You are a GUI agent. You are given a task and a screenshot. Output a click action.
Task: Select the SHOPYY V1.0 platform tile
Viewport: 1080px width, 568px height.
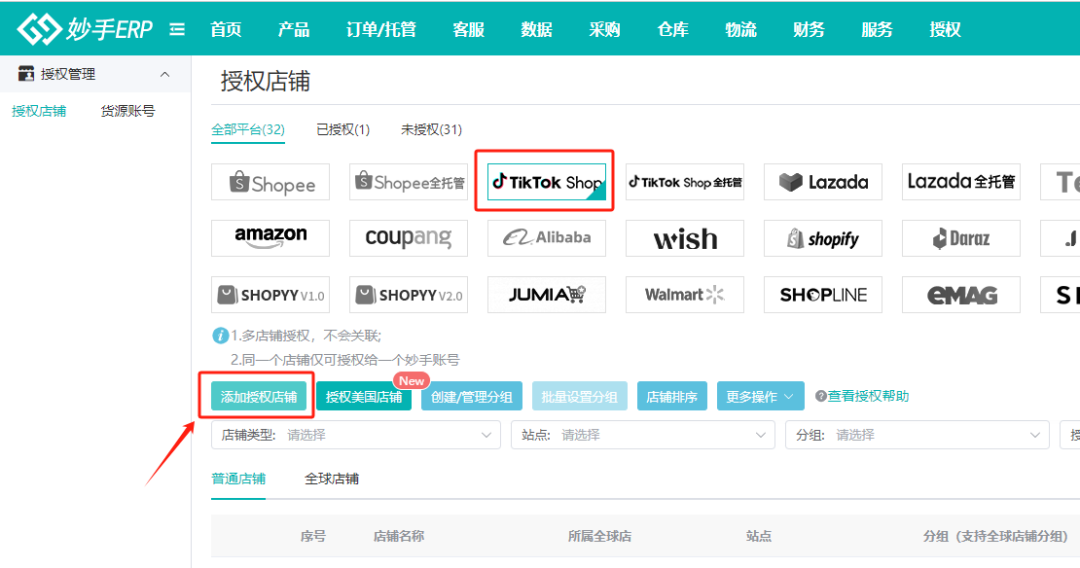tap(271, 295)
